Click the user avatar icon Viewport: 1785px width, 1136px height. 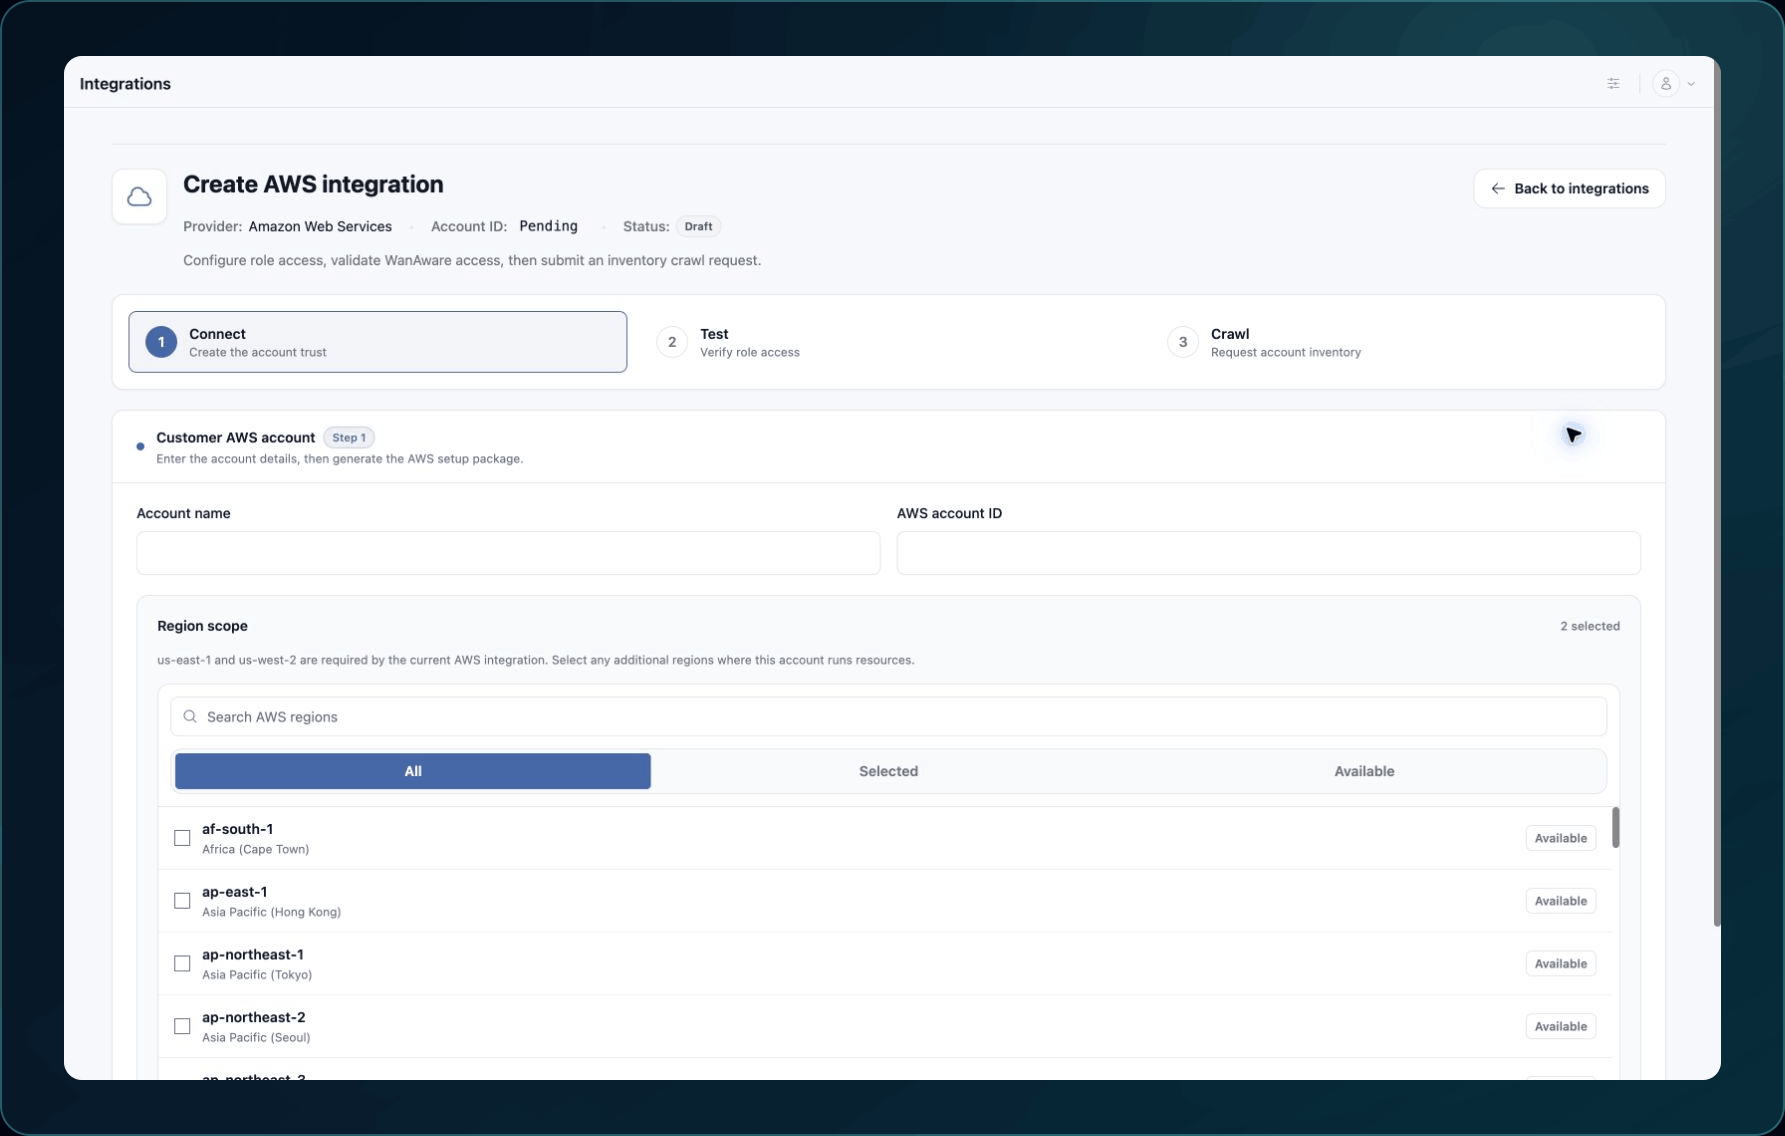pos(1666,84)
